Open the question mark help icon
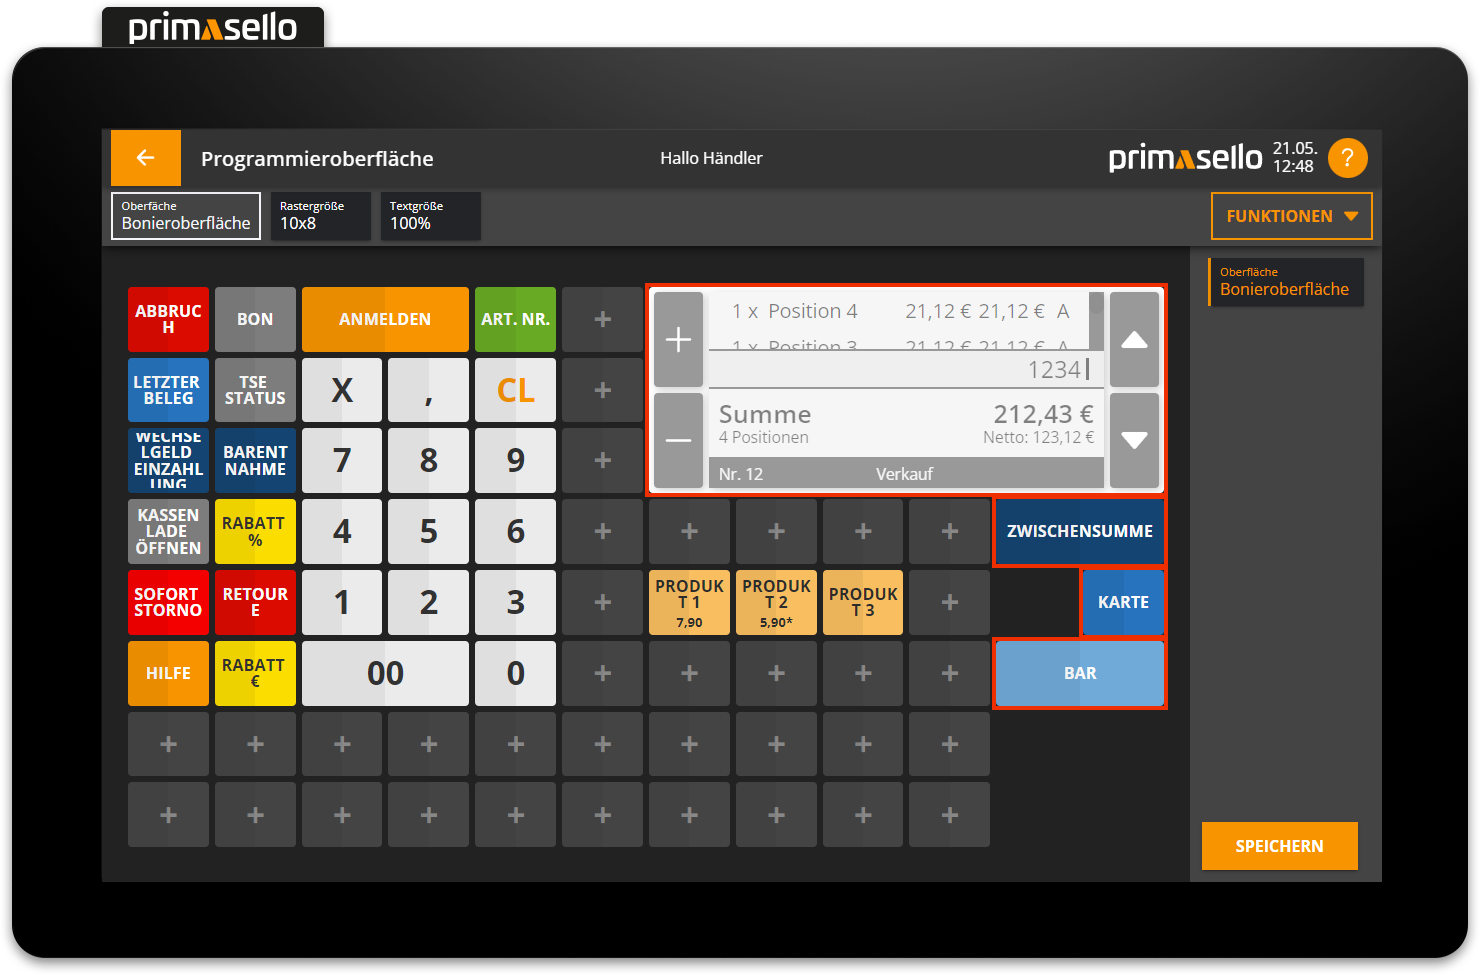The height and width of the screenshot is (975, 1480). click(x=1347, y=158)
